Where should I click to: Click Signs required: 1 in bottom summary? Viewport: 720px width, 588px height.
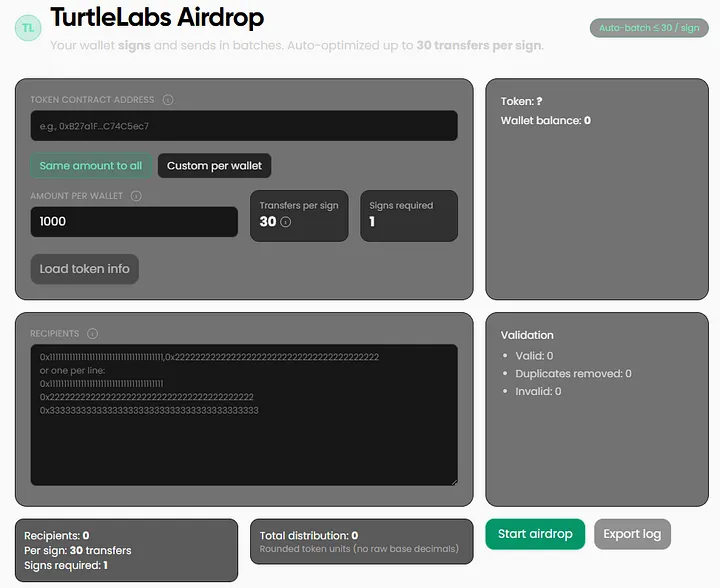(66, 565)
